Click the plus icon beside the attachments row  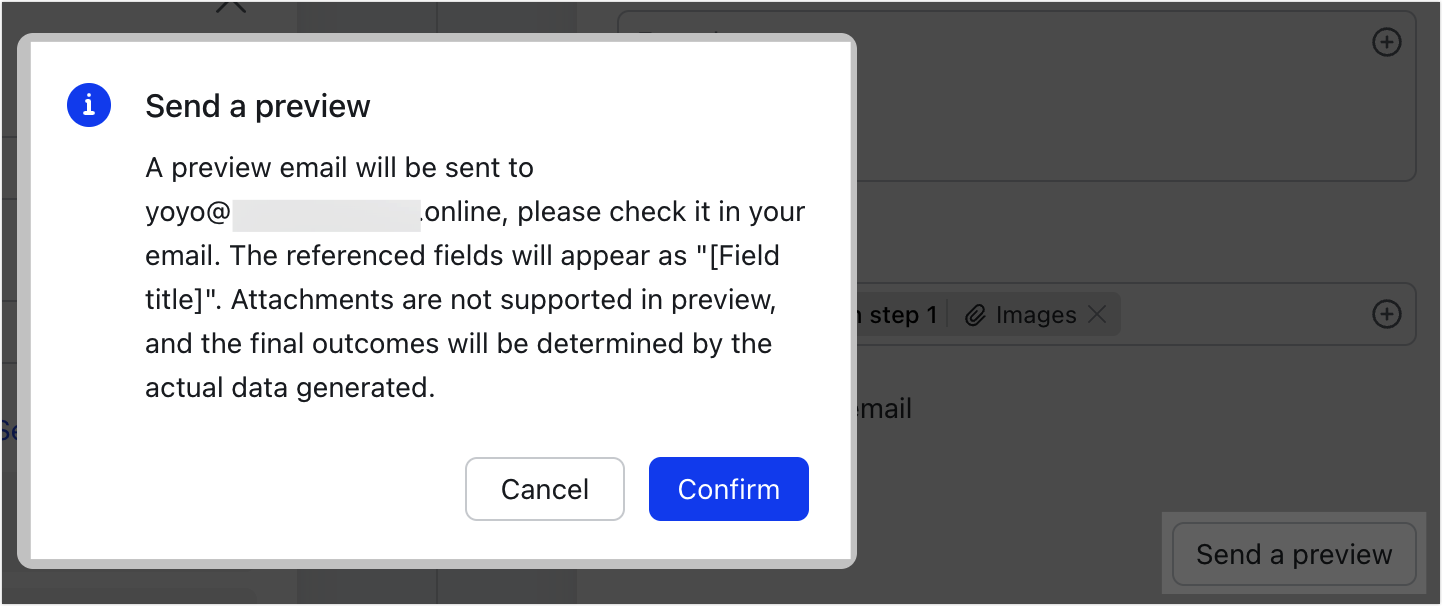(x=1387, y=313)
